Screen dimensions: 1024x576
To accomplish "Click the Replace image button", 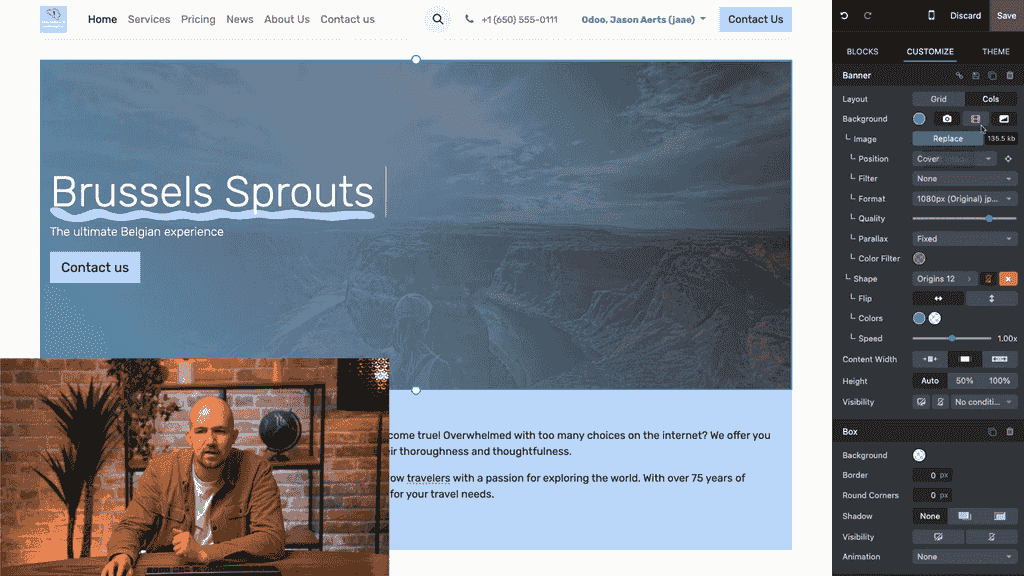I will pyautogui.click(x=948, y=138).
